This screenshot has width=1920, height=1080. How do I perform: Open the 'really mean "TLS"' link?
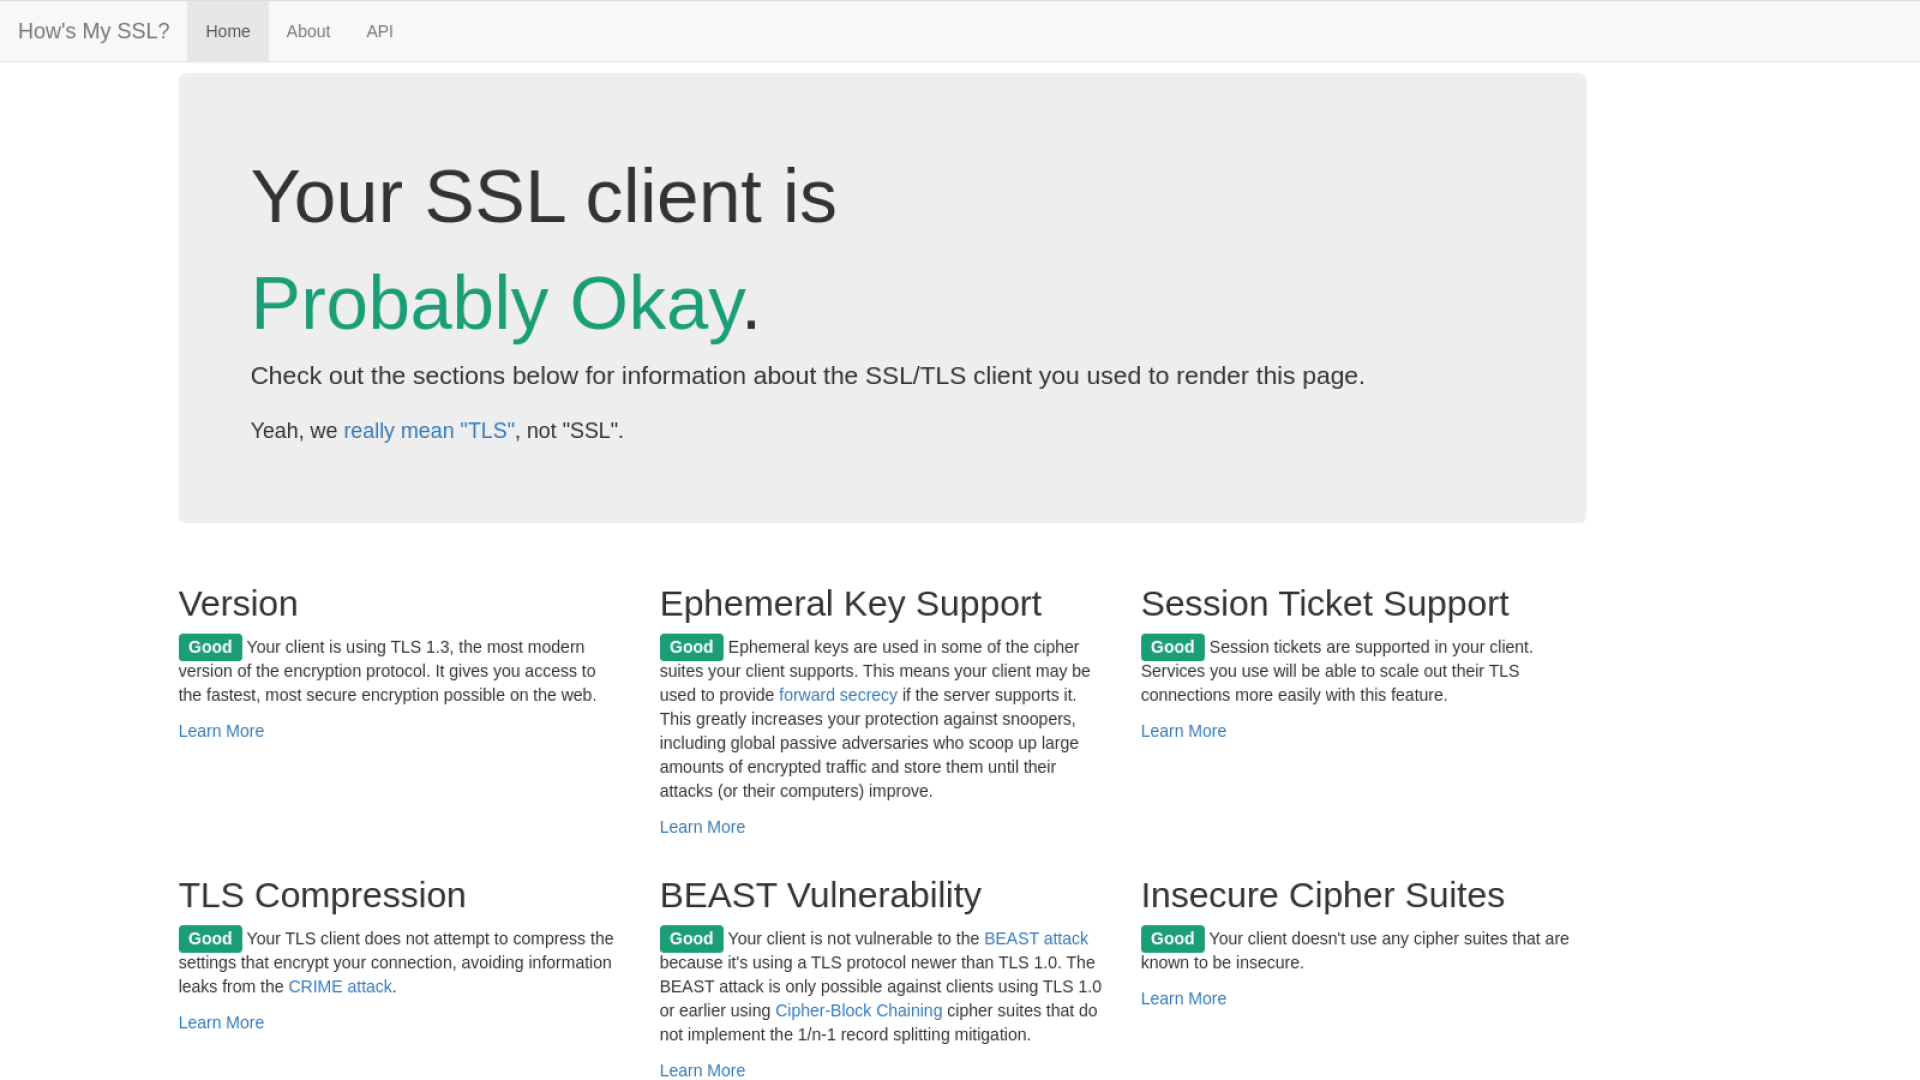(429, 431)
